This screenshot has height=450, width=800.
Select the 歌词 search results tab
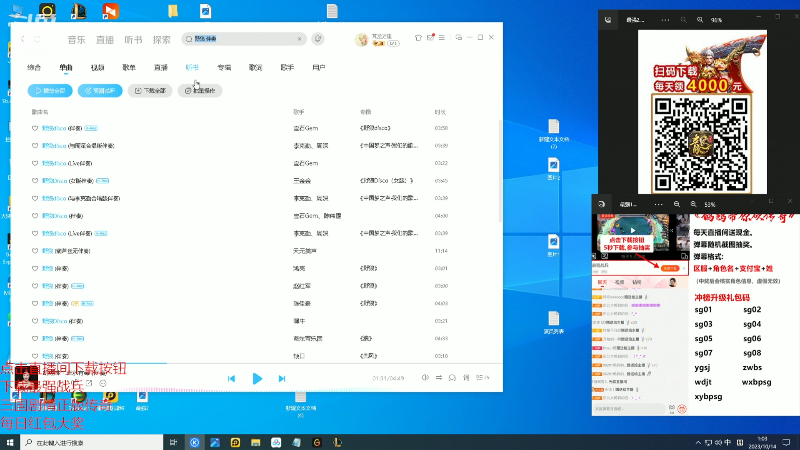point(256,67)
